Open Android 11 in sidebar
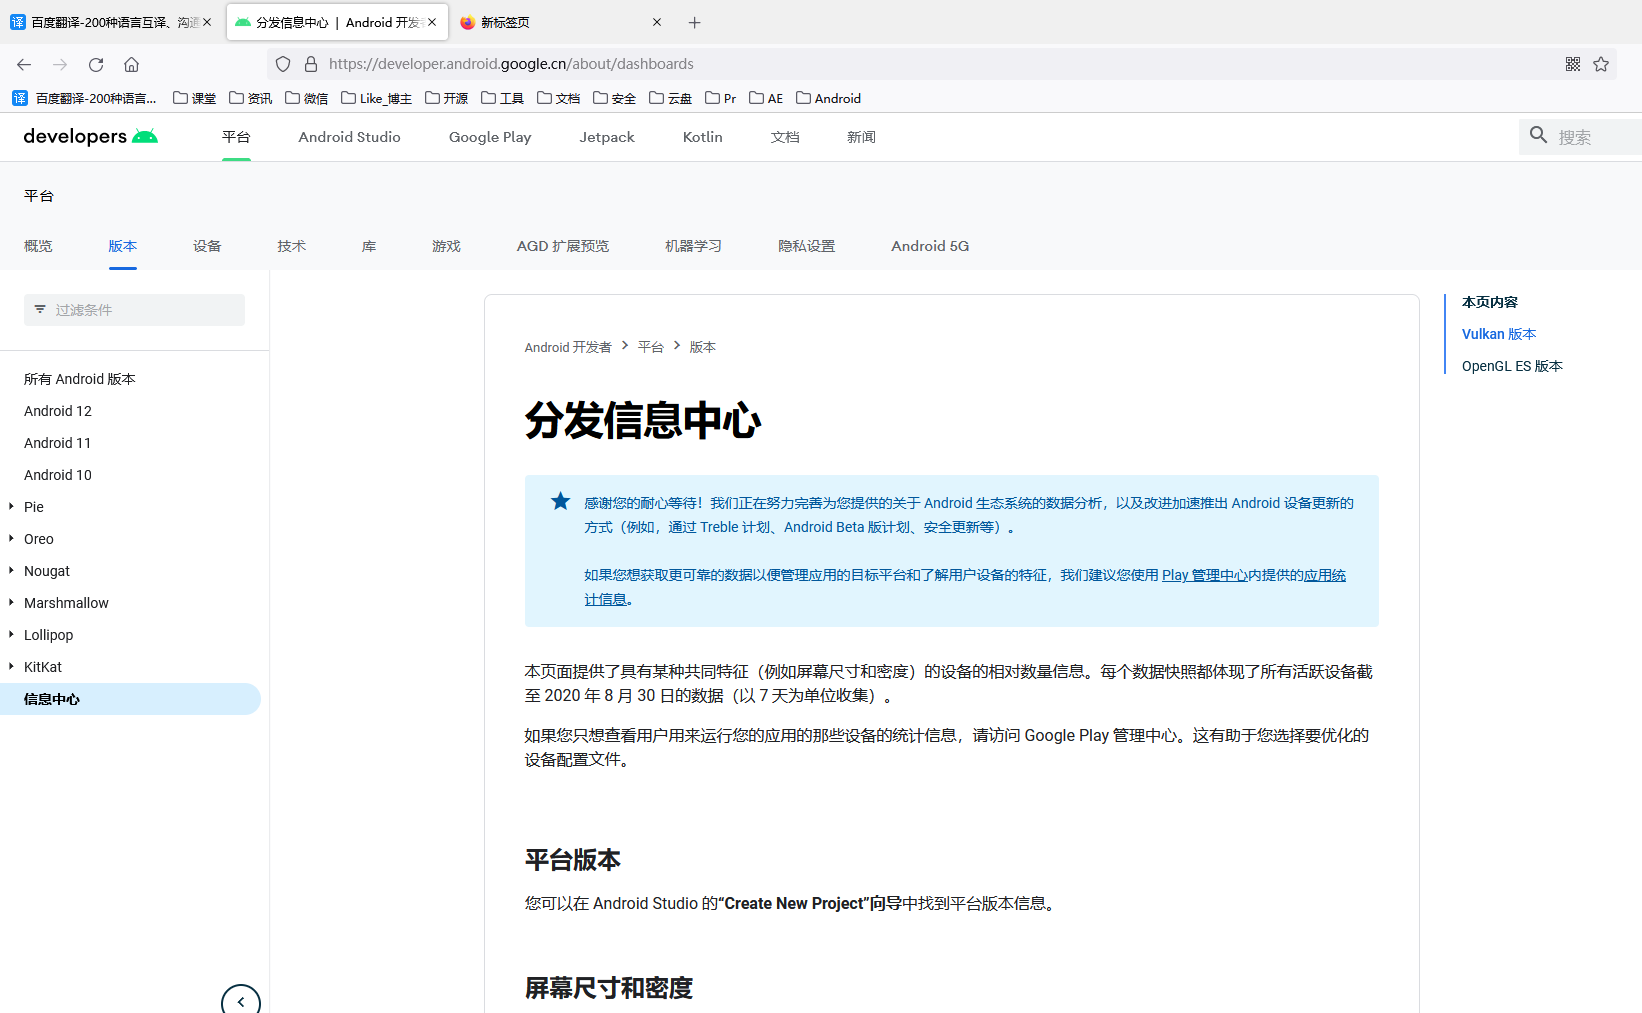1642x1013 pixels. click(x=58, y=443)
